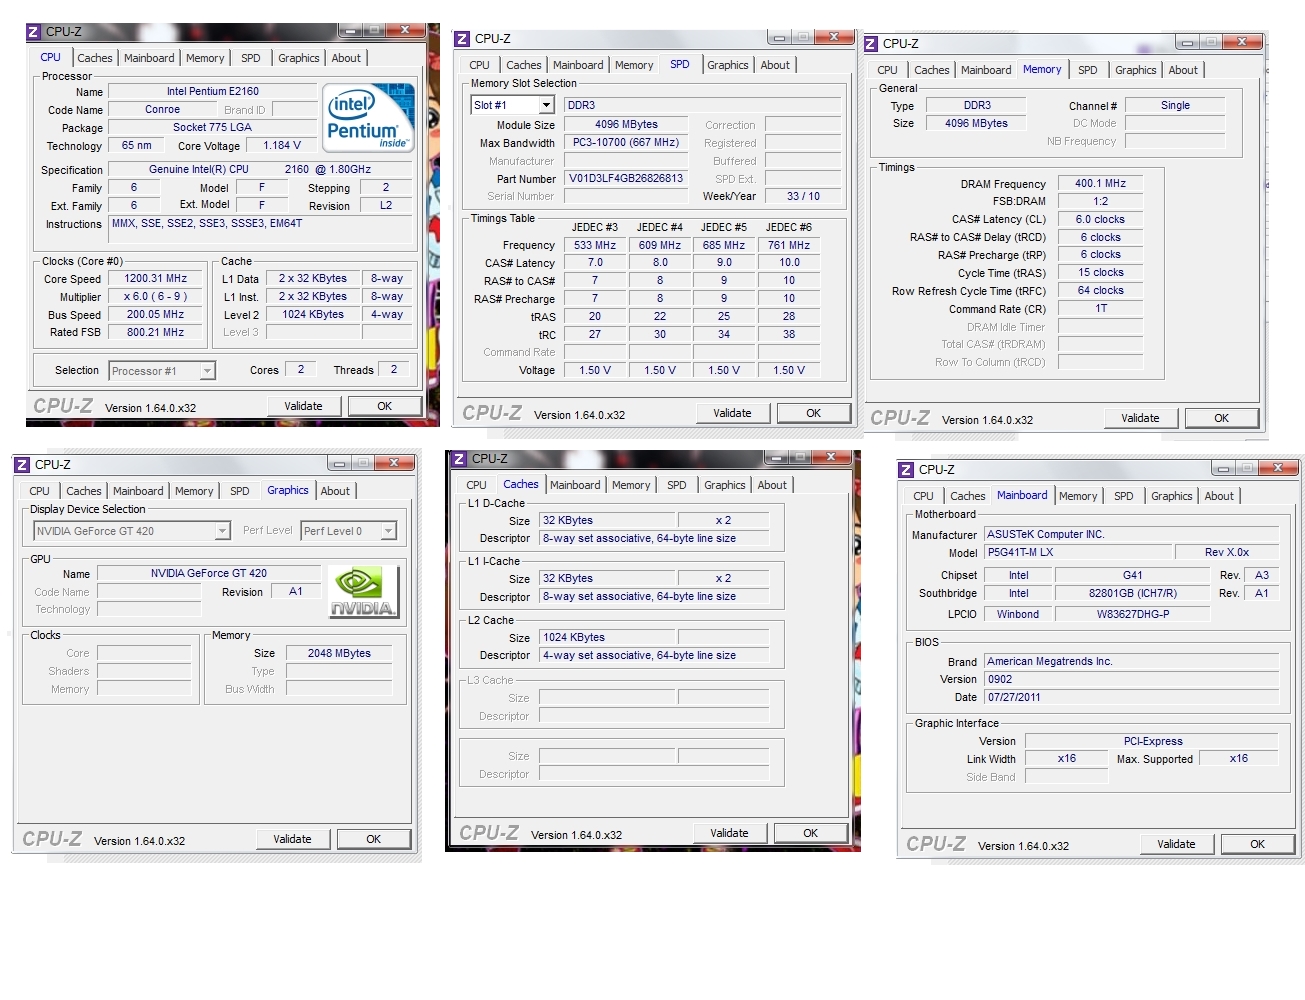Click OK in the SPD window
The image size is (1305, 1000).
(x=814, y=413)
